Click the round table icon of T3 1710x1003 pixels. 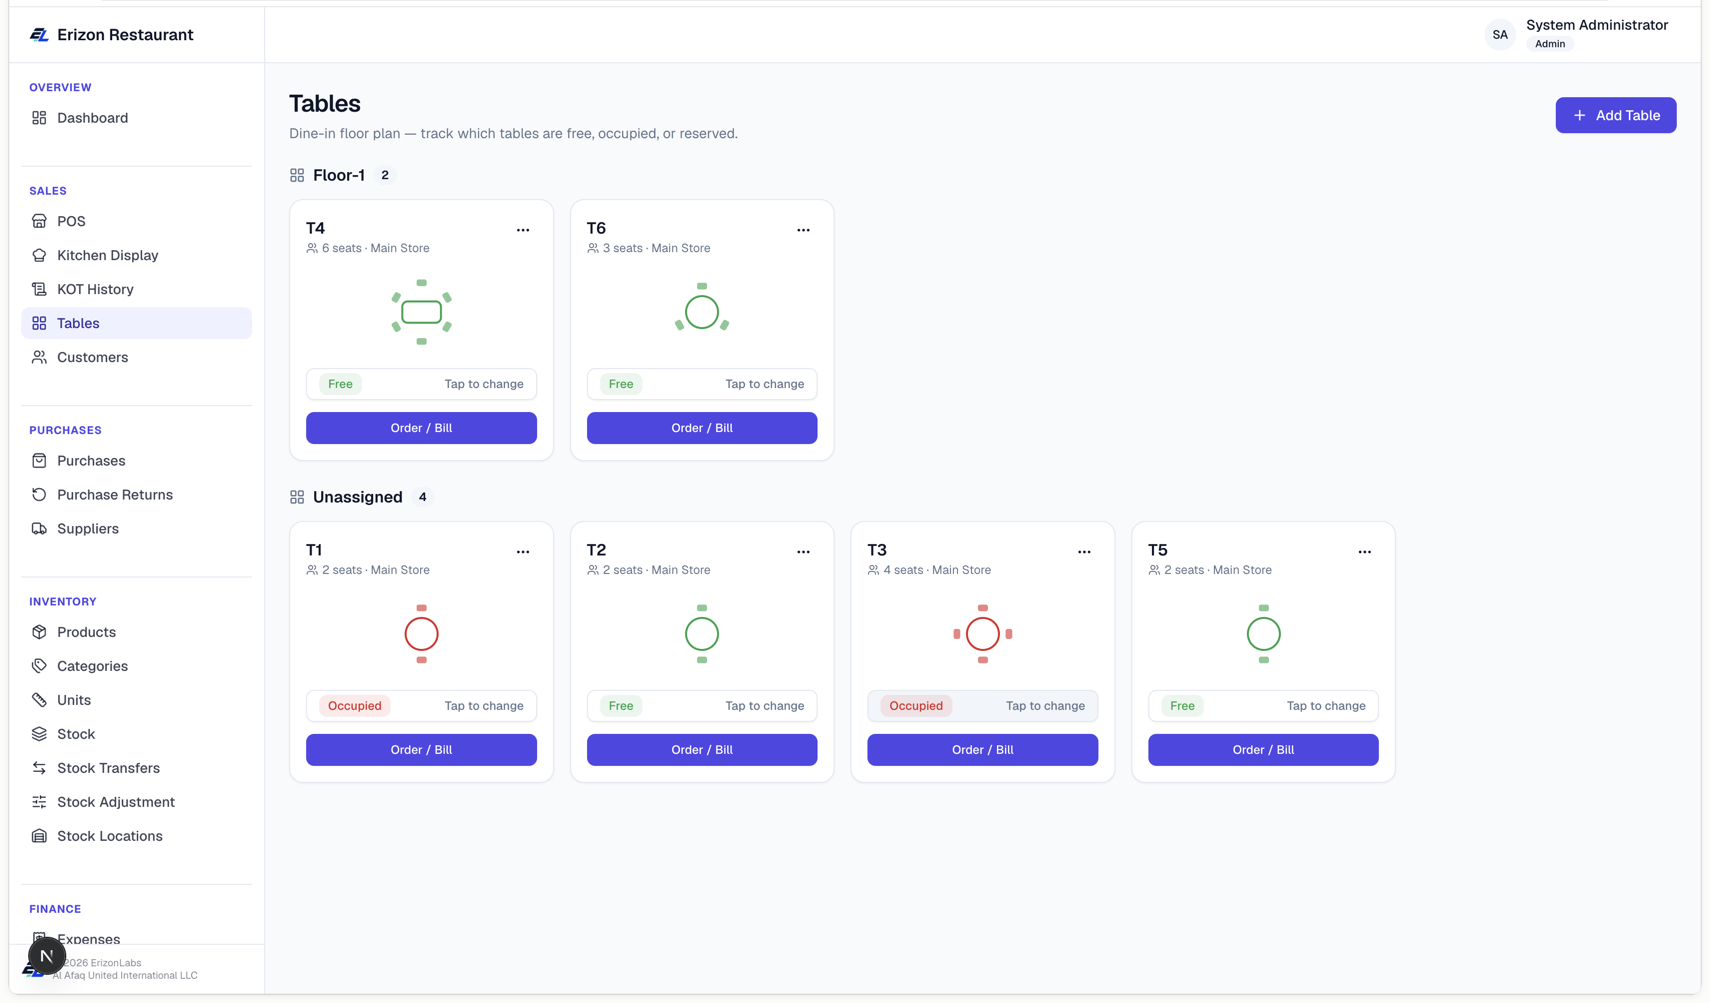(x=983, y=634)
